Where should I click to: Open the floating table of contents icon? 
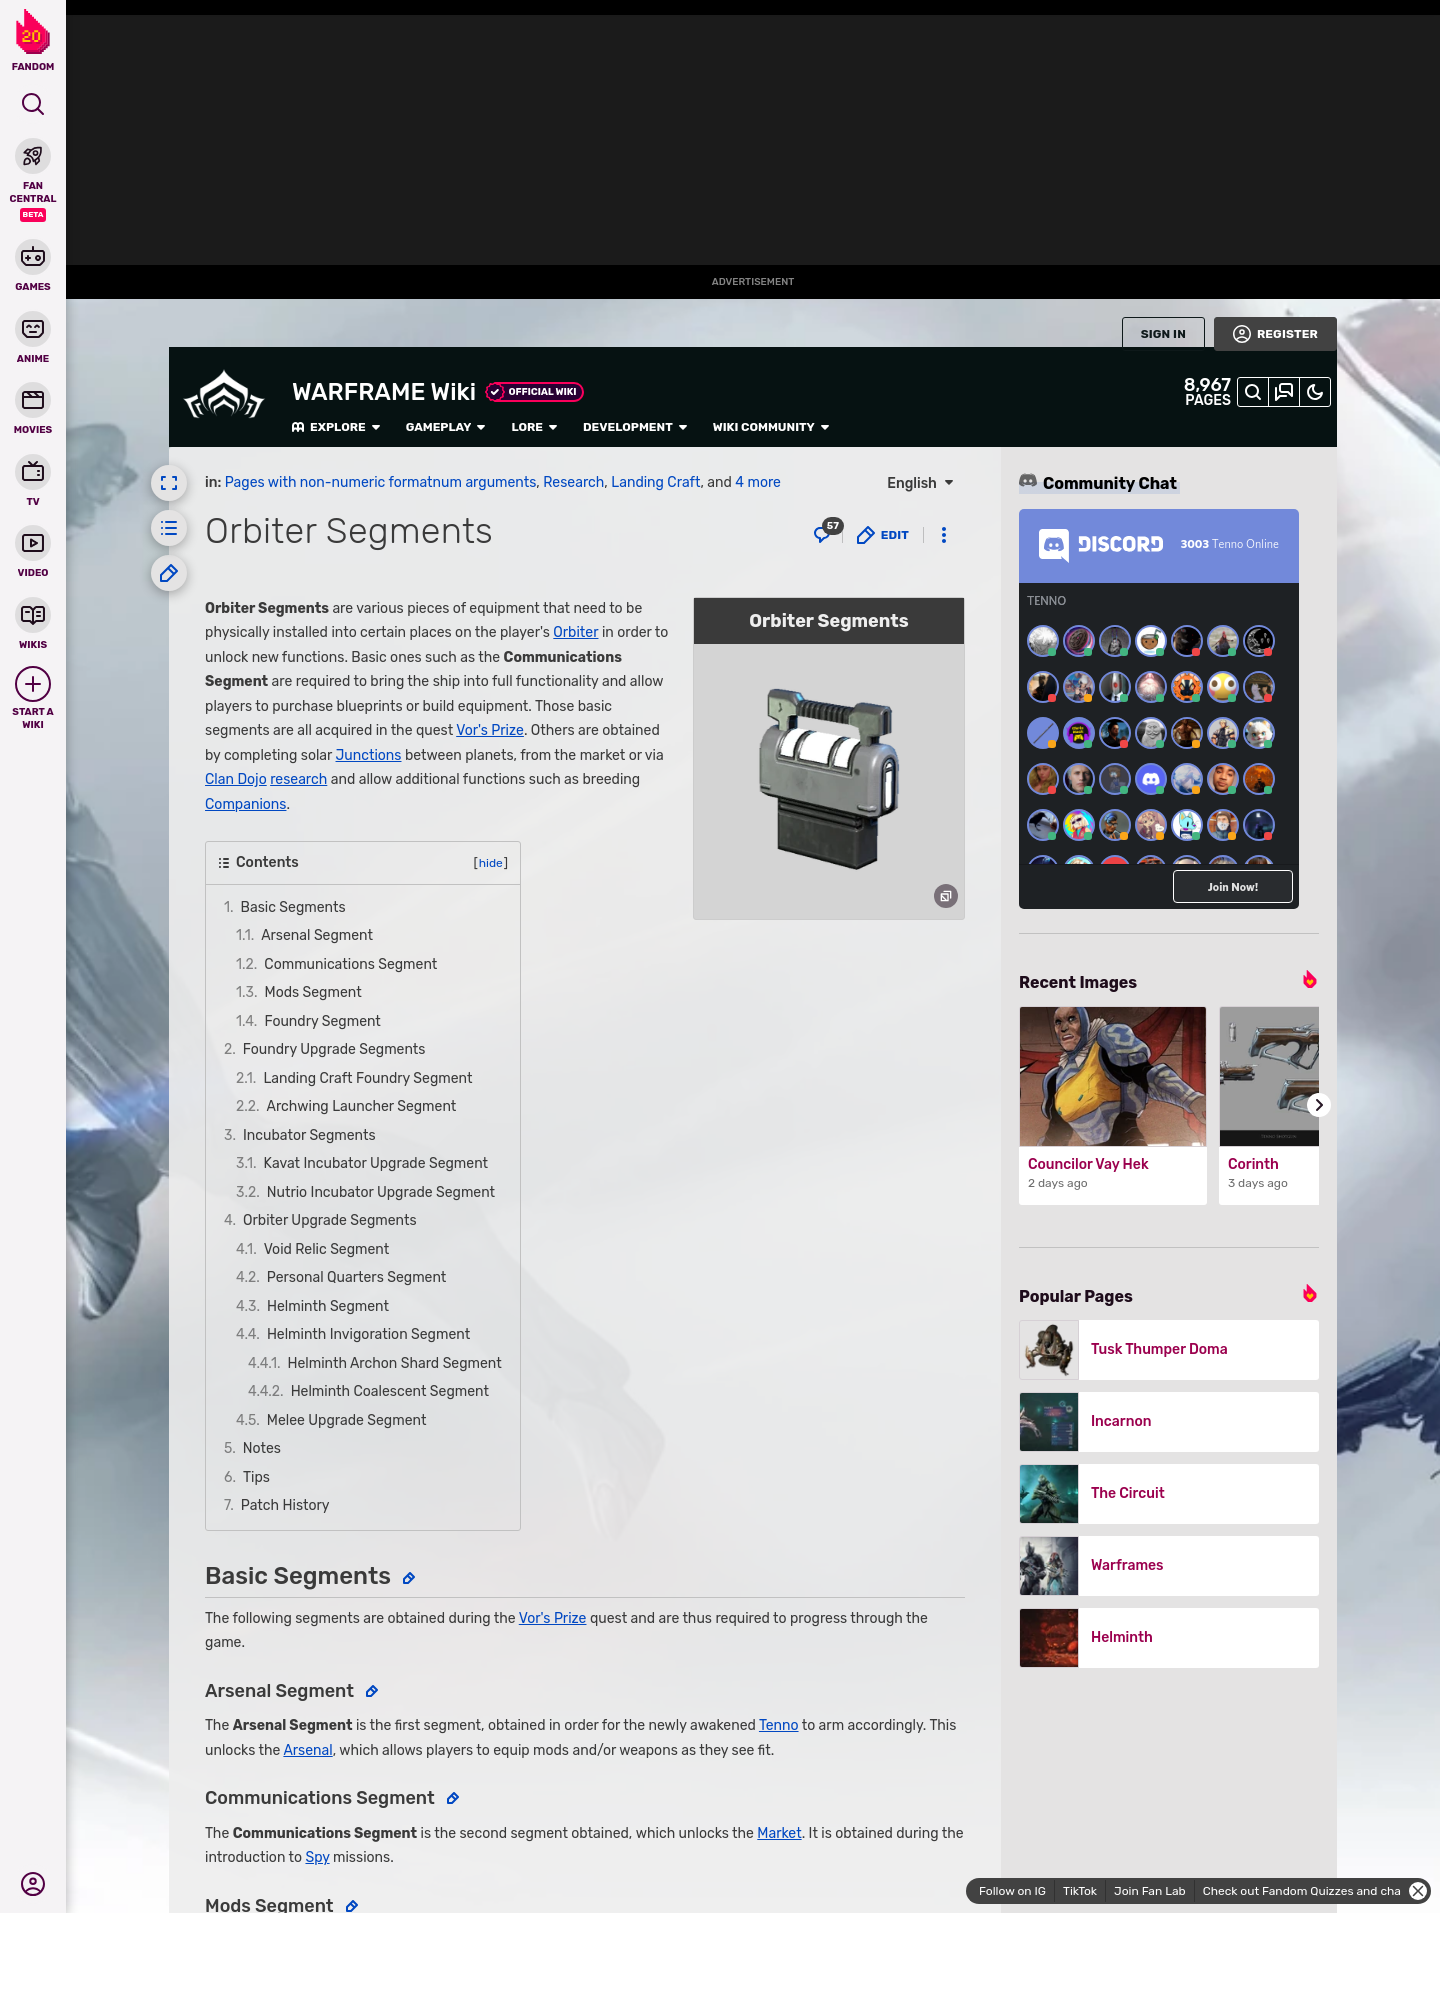point(169,528)
